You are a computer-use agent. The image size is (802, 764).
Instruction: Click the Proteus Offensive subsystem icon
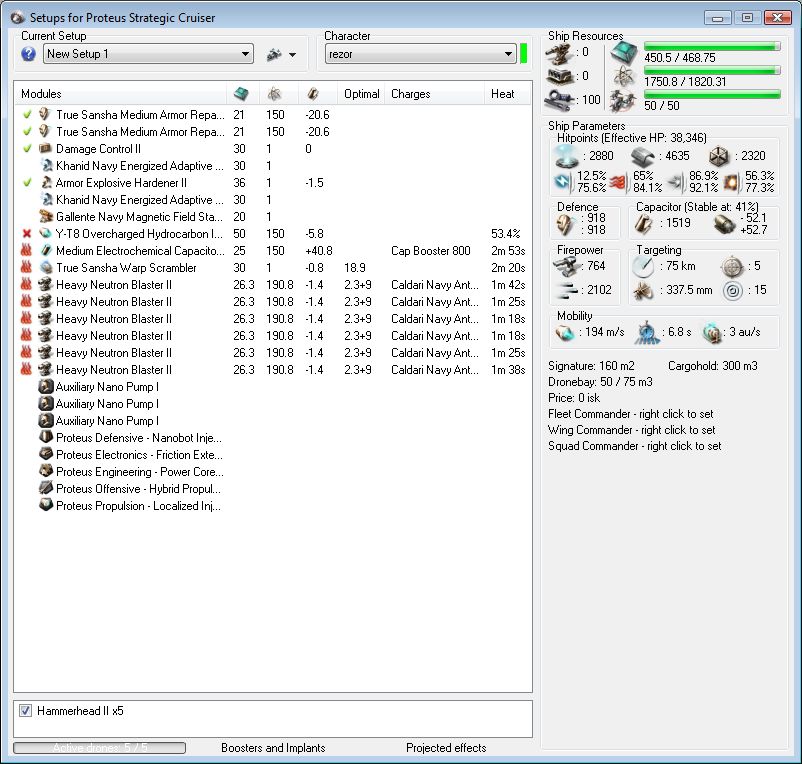(46, 488)
